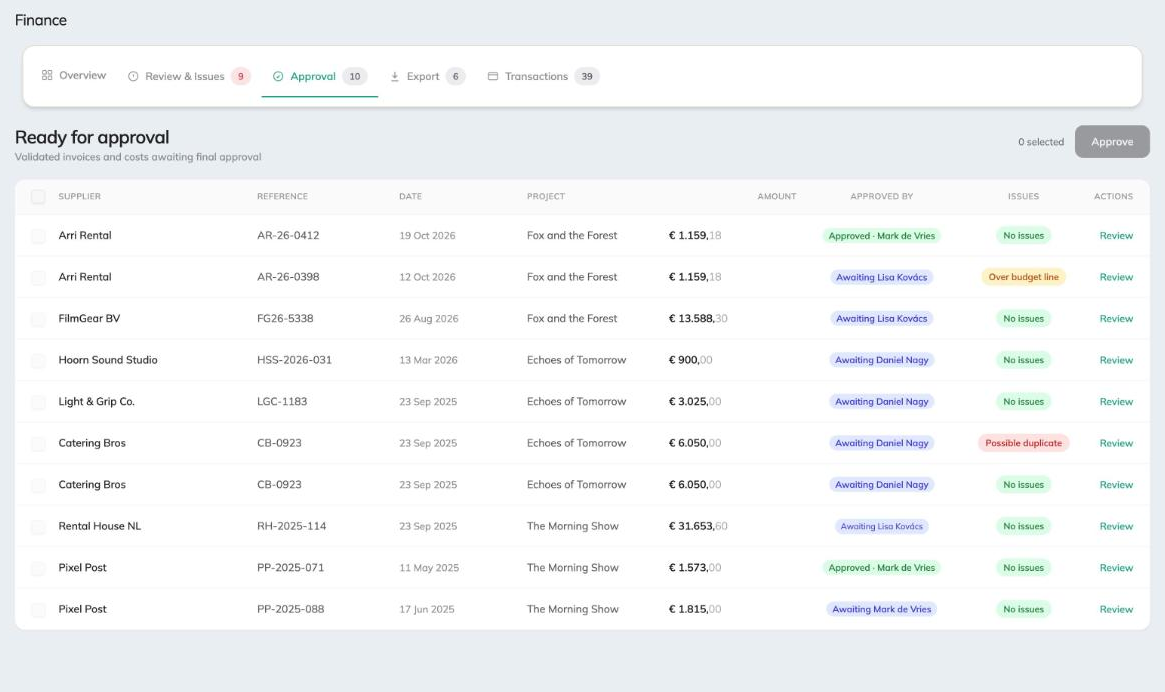
Task: Click the Amount column header
Action: pyautogui.click(x=776, y=196)
